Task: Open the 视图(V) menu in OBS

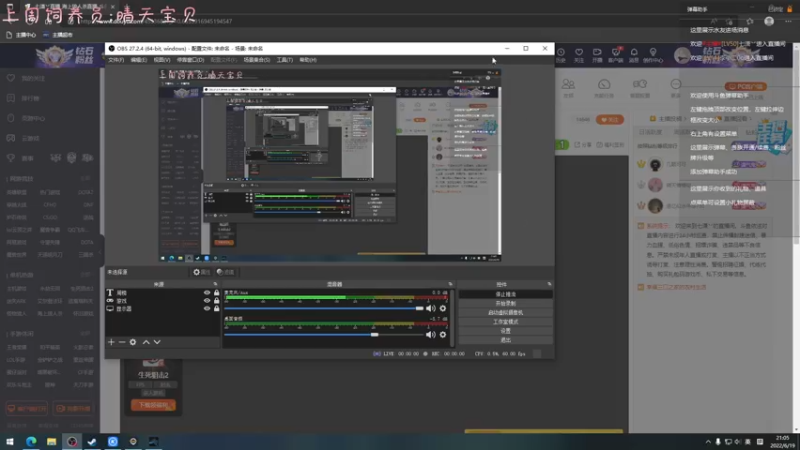Action: click(162, 60)
